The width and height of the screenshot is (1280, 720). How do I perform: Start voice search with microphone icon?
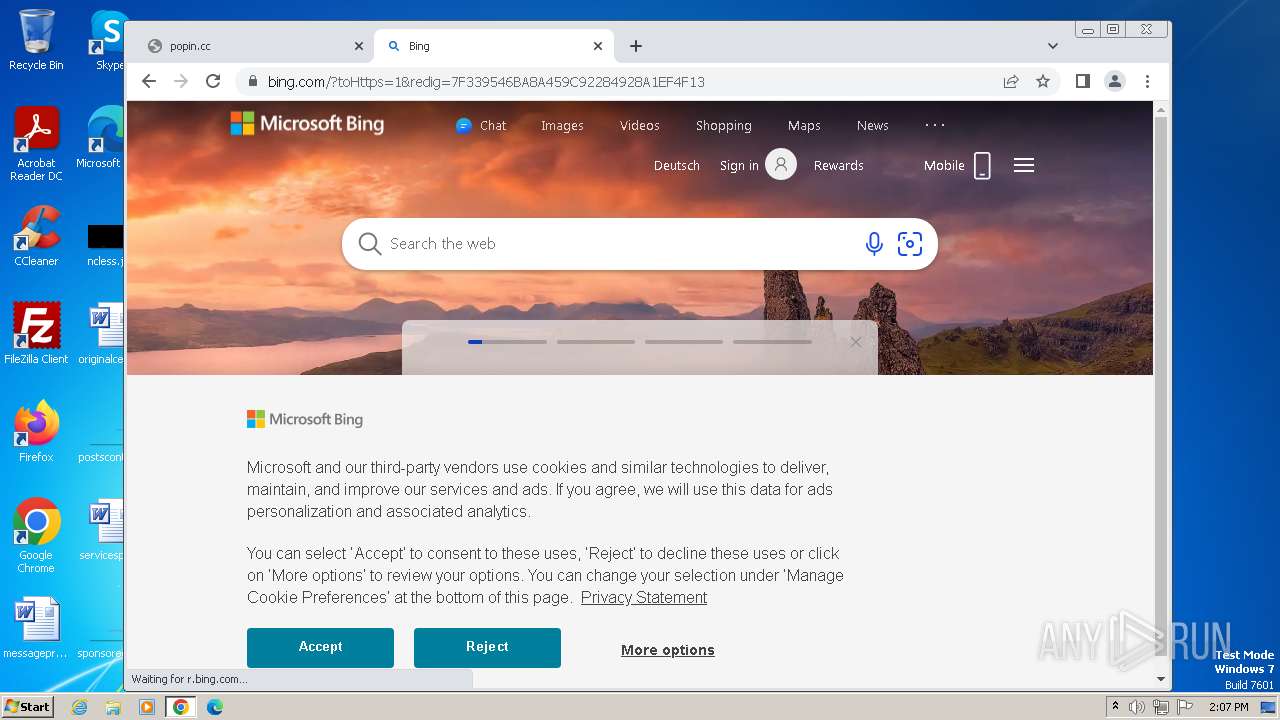point(874,244)
